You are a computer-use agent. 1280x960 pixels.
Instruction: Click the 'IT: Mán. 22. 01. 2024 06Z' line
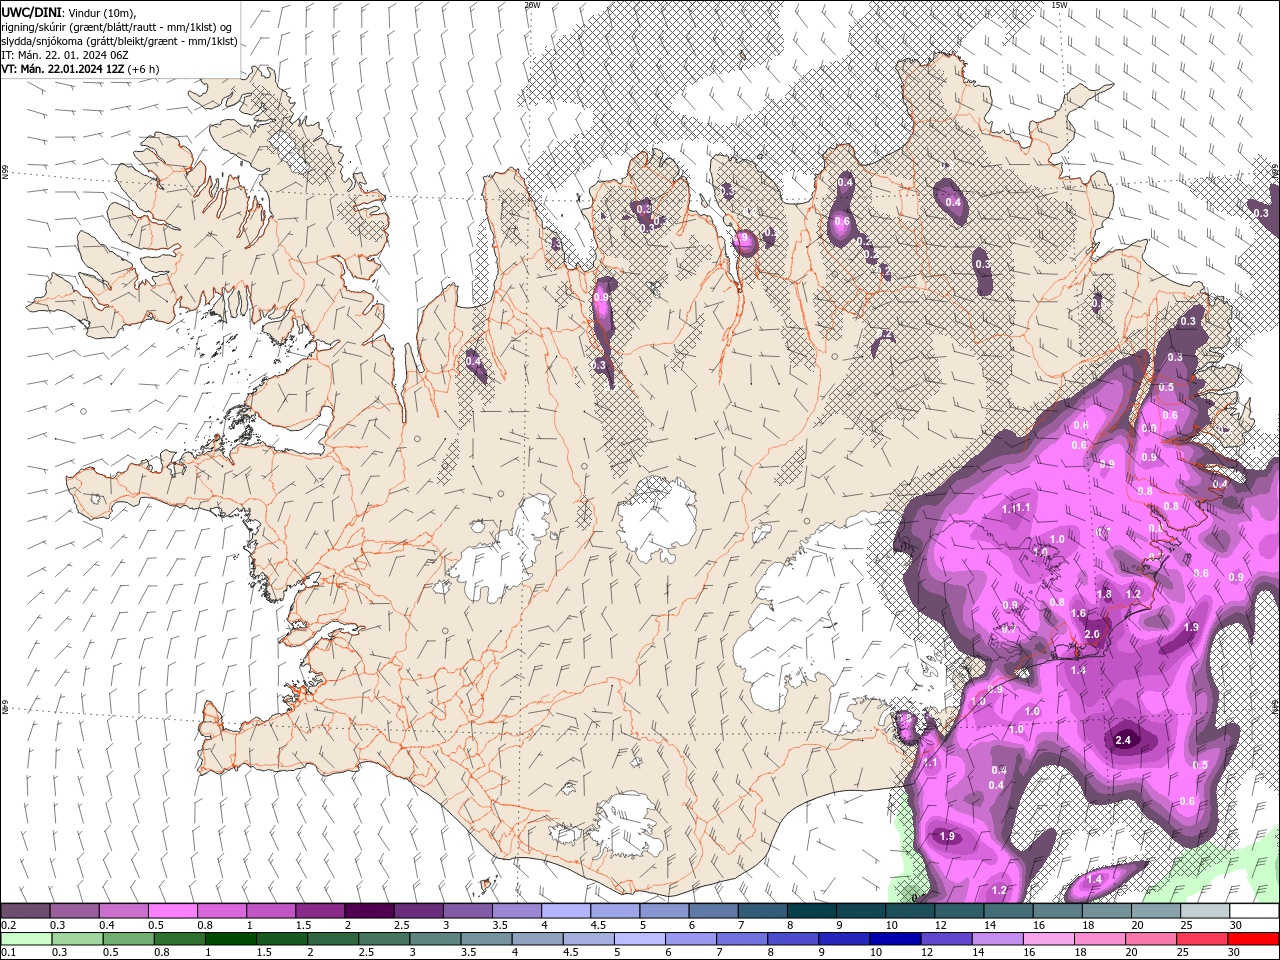(x=66, y=55)
